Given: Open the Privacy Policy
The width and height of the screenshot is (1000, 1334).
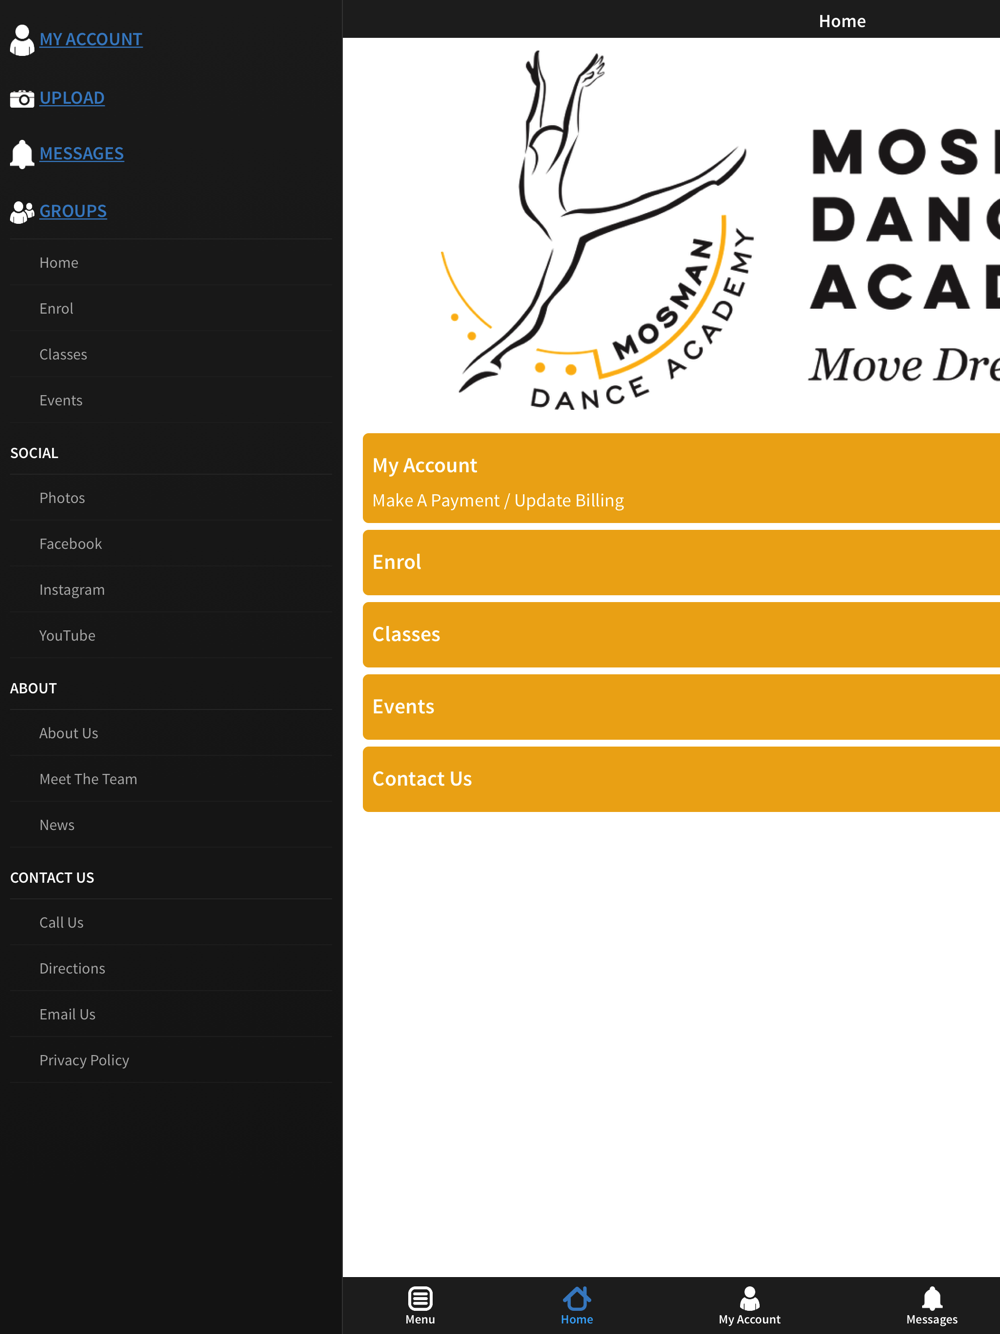Looking at the screenshot, I should click(171, 1060).
